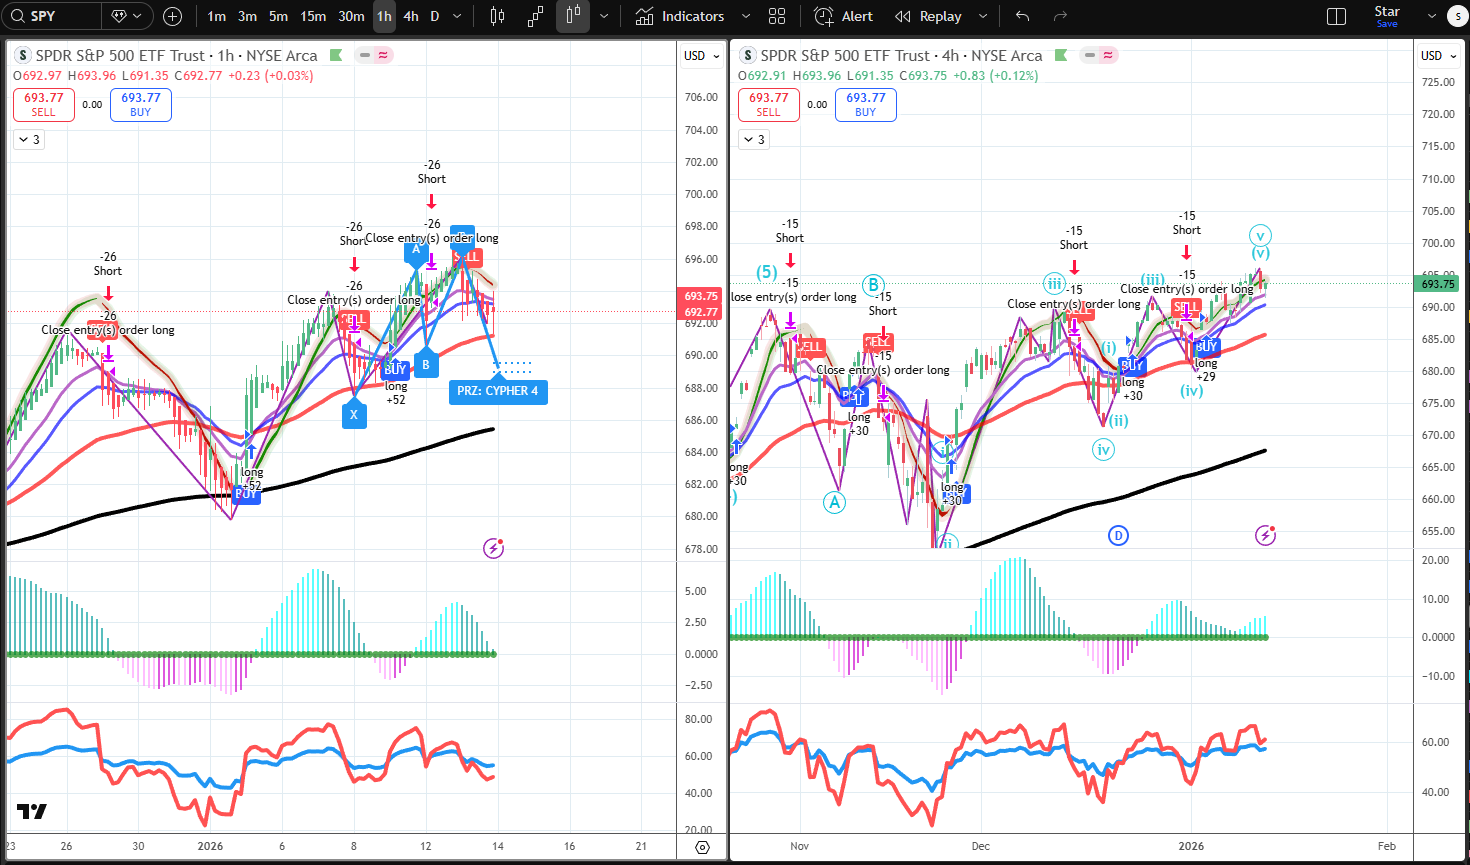Select the circled B wave label on 4h chart
Screen dimensions: 1470x865
tap(874, 285)
